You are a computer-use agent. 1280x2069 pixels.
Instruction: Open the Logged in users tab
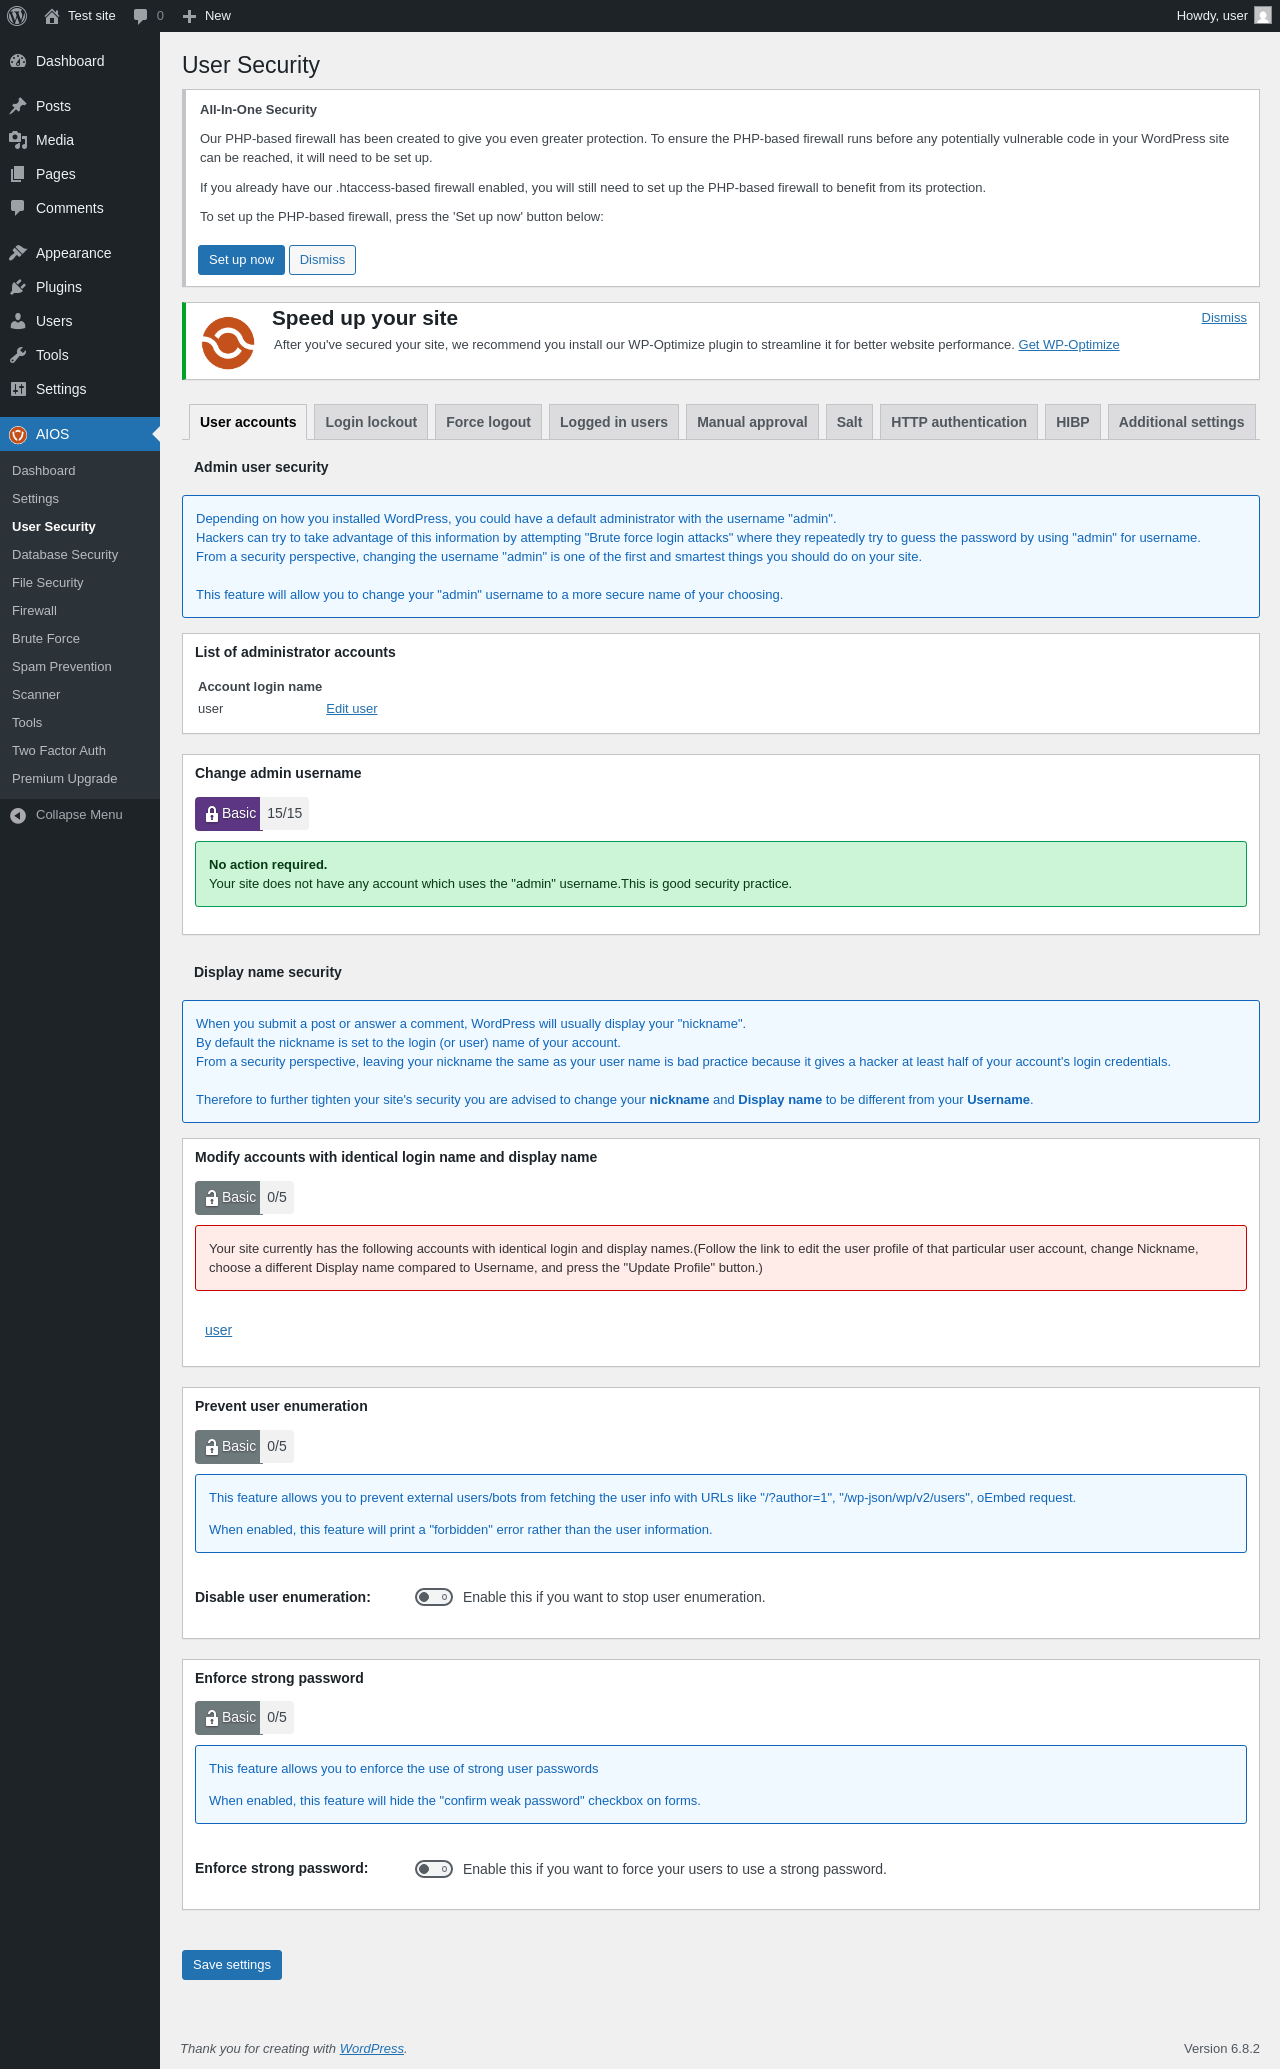pyautogui.click(x=614, y=422)
